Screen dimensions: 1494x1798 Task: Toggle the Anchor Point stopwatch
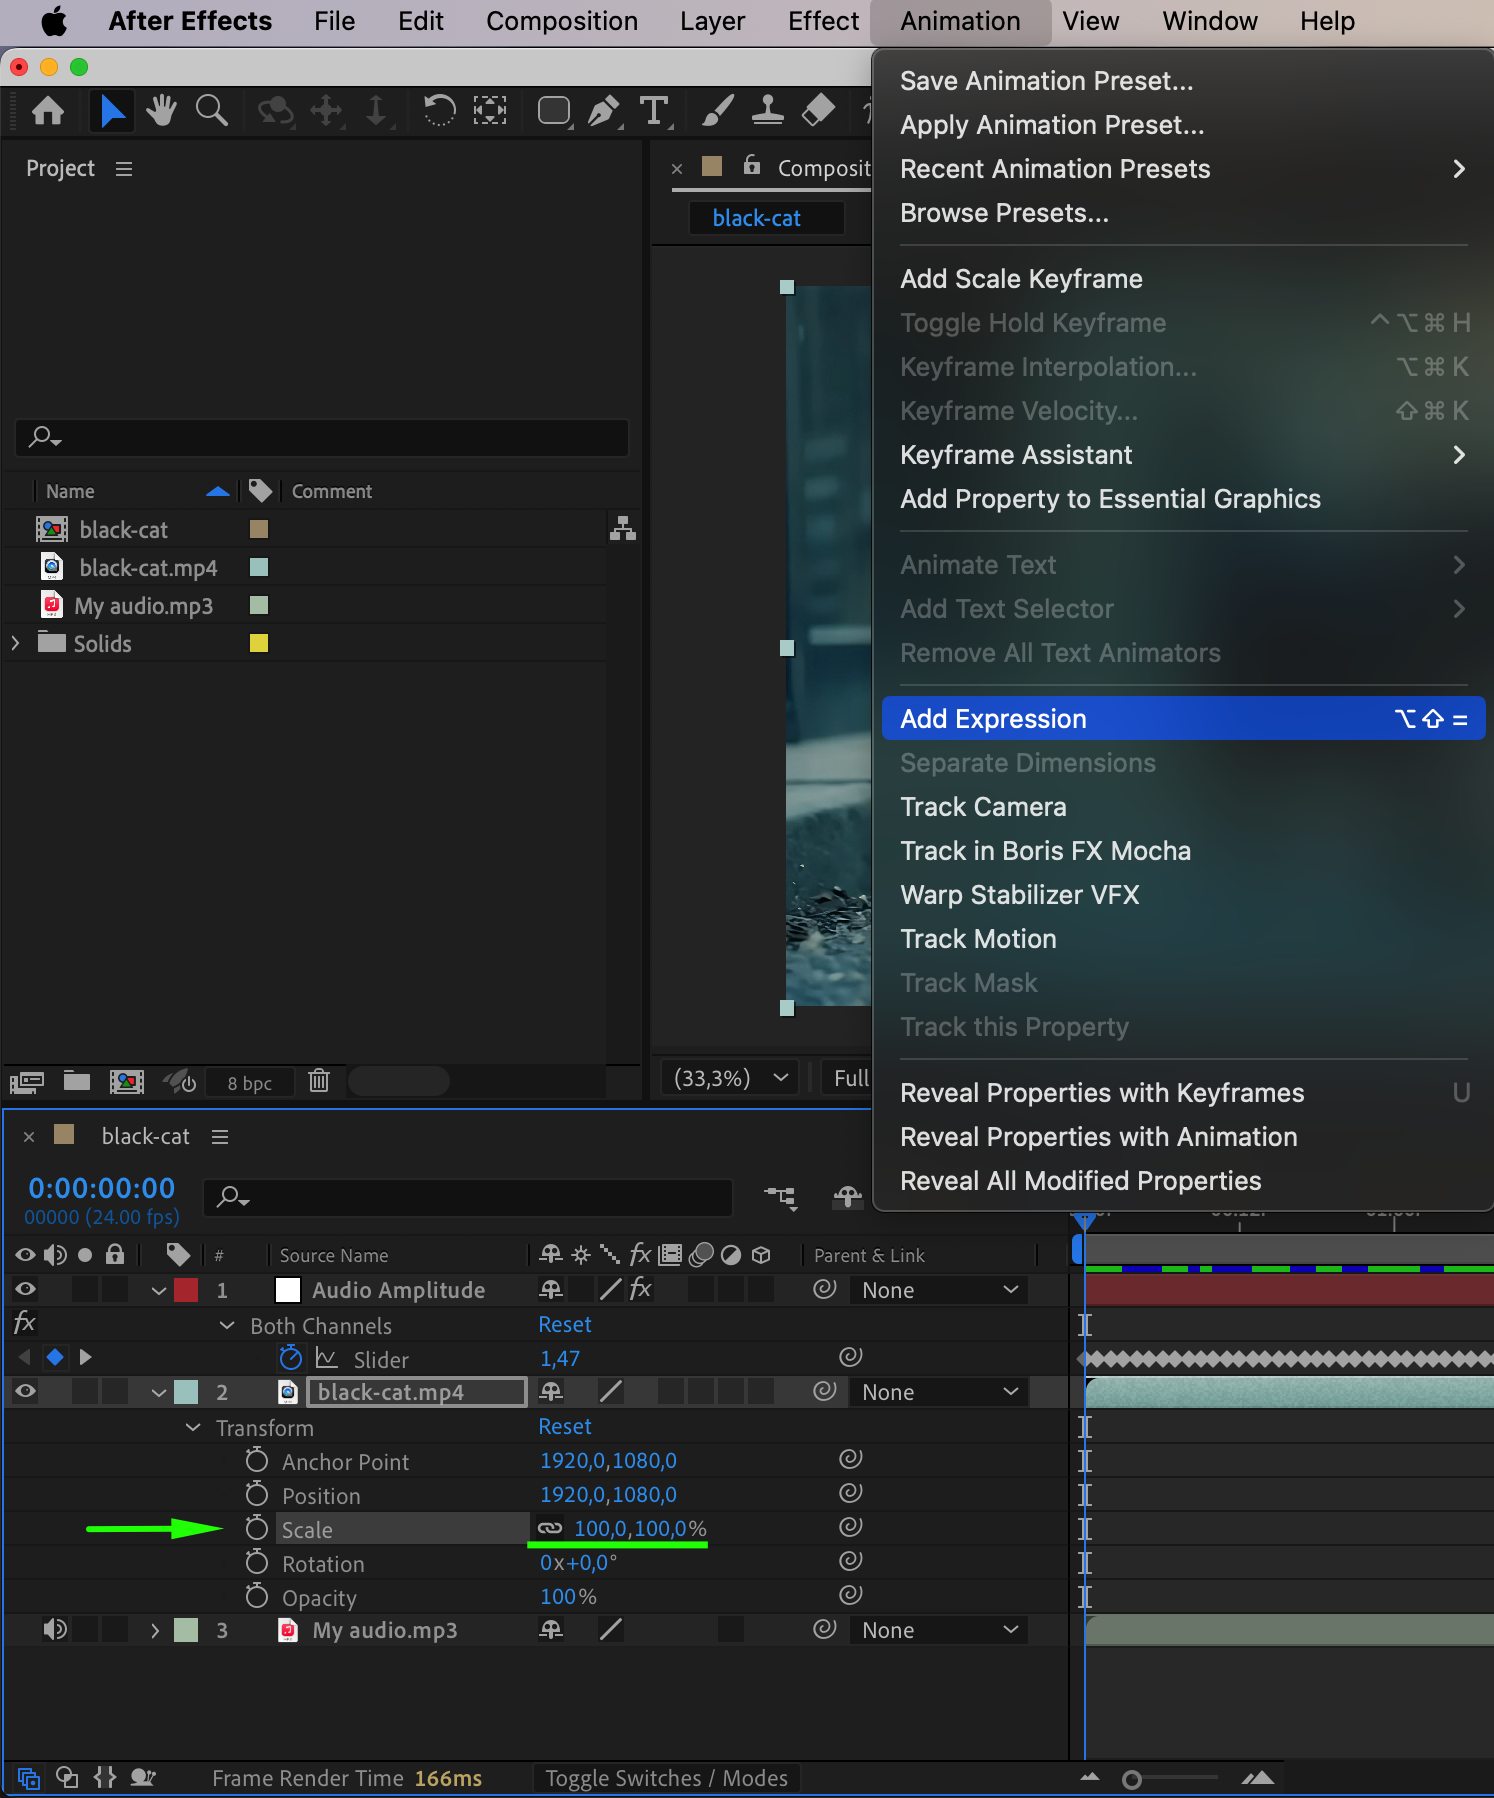257,1460
